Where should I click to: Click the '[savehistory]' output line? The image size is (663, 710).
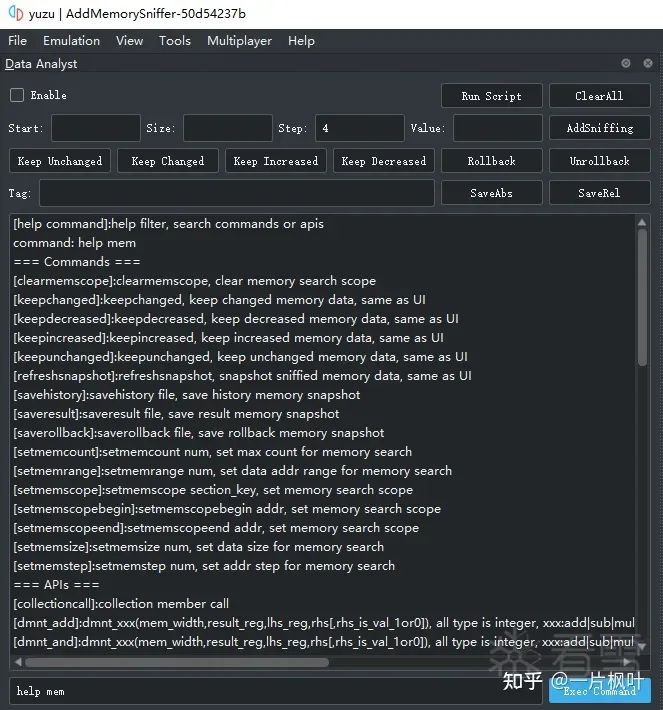point(187,395)
